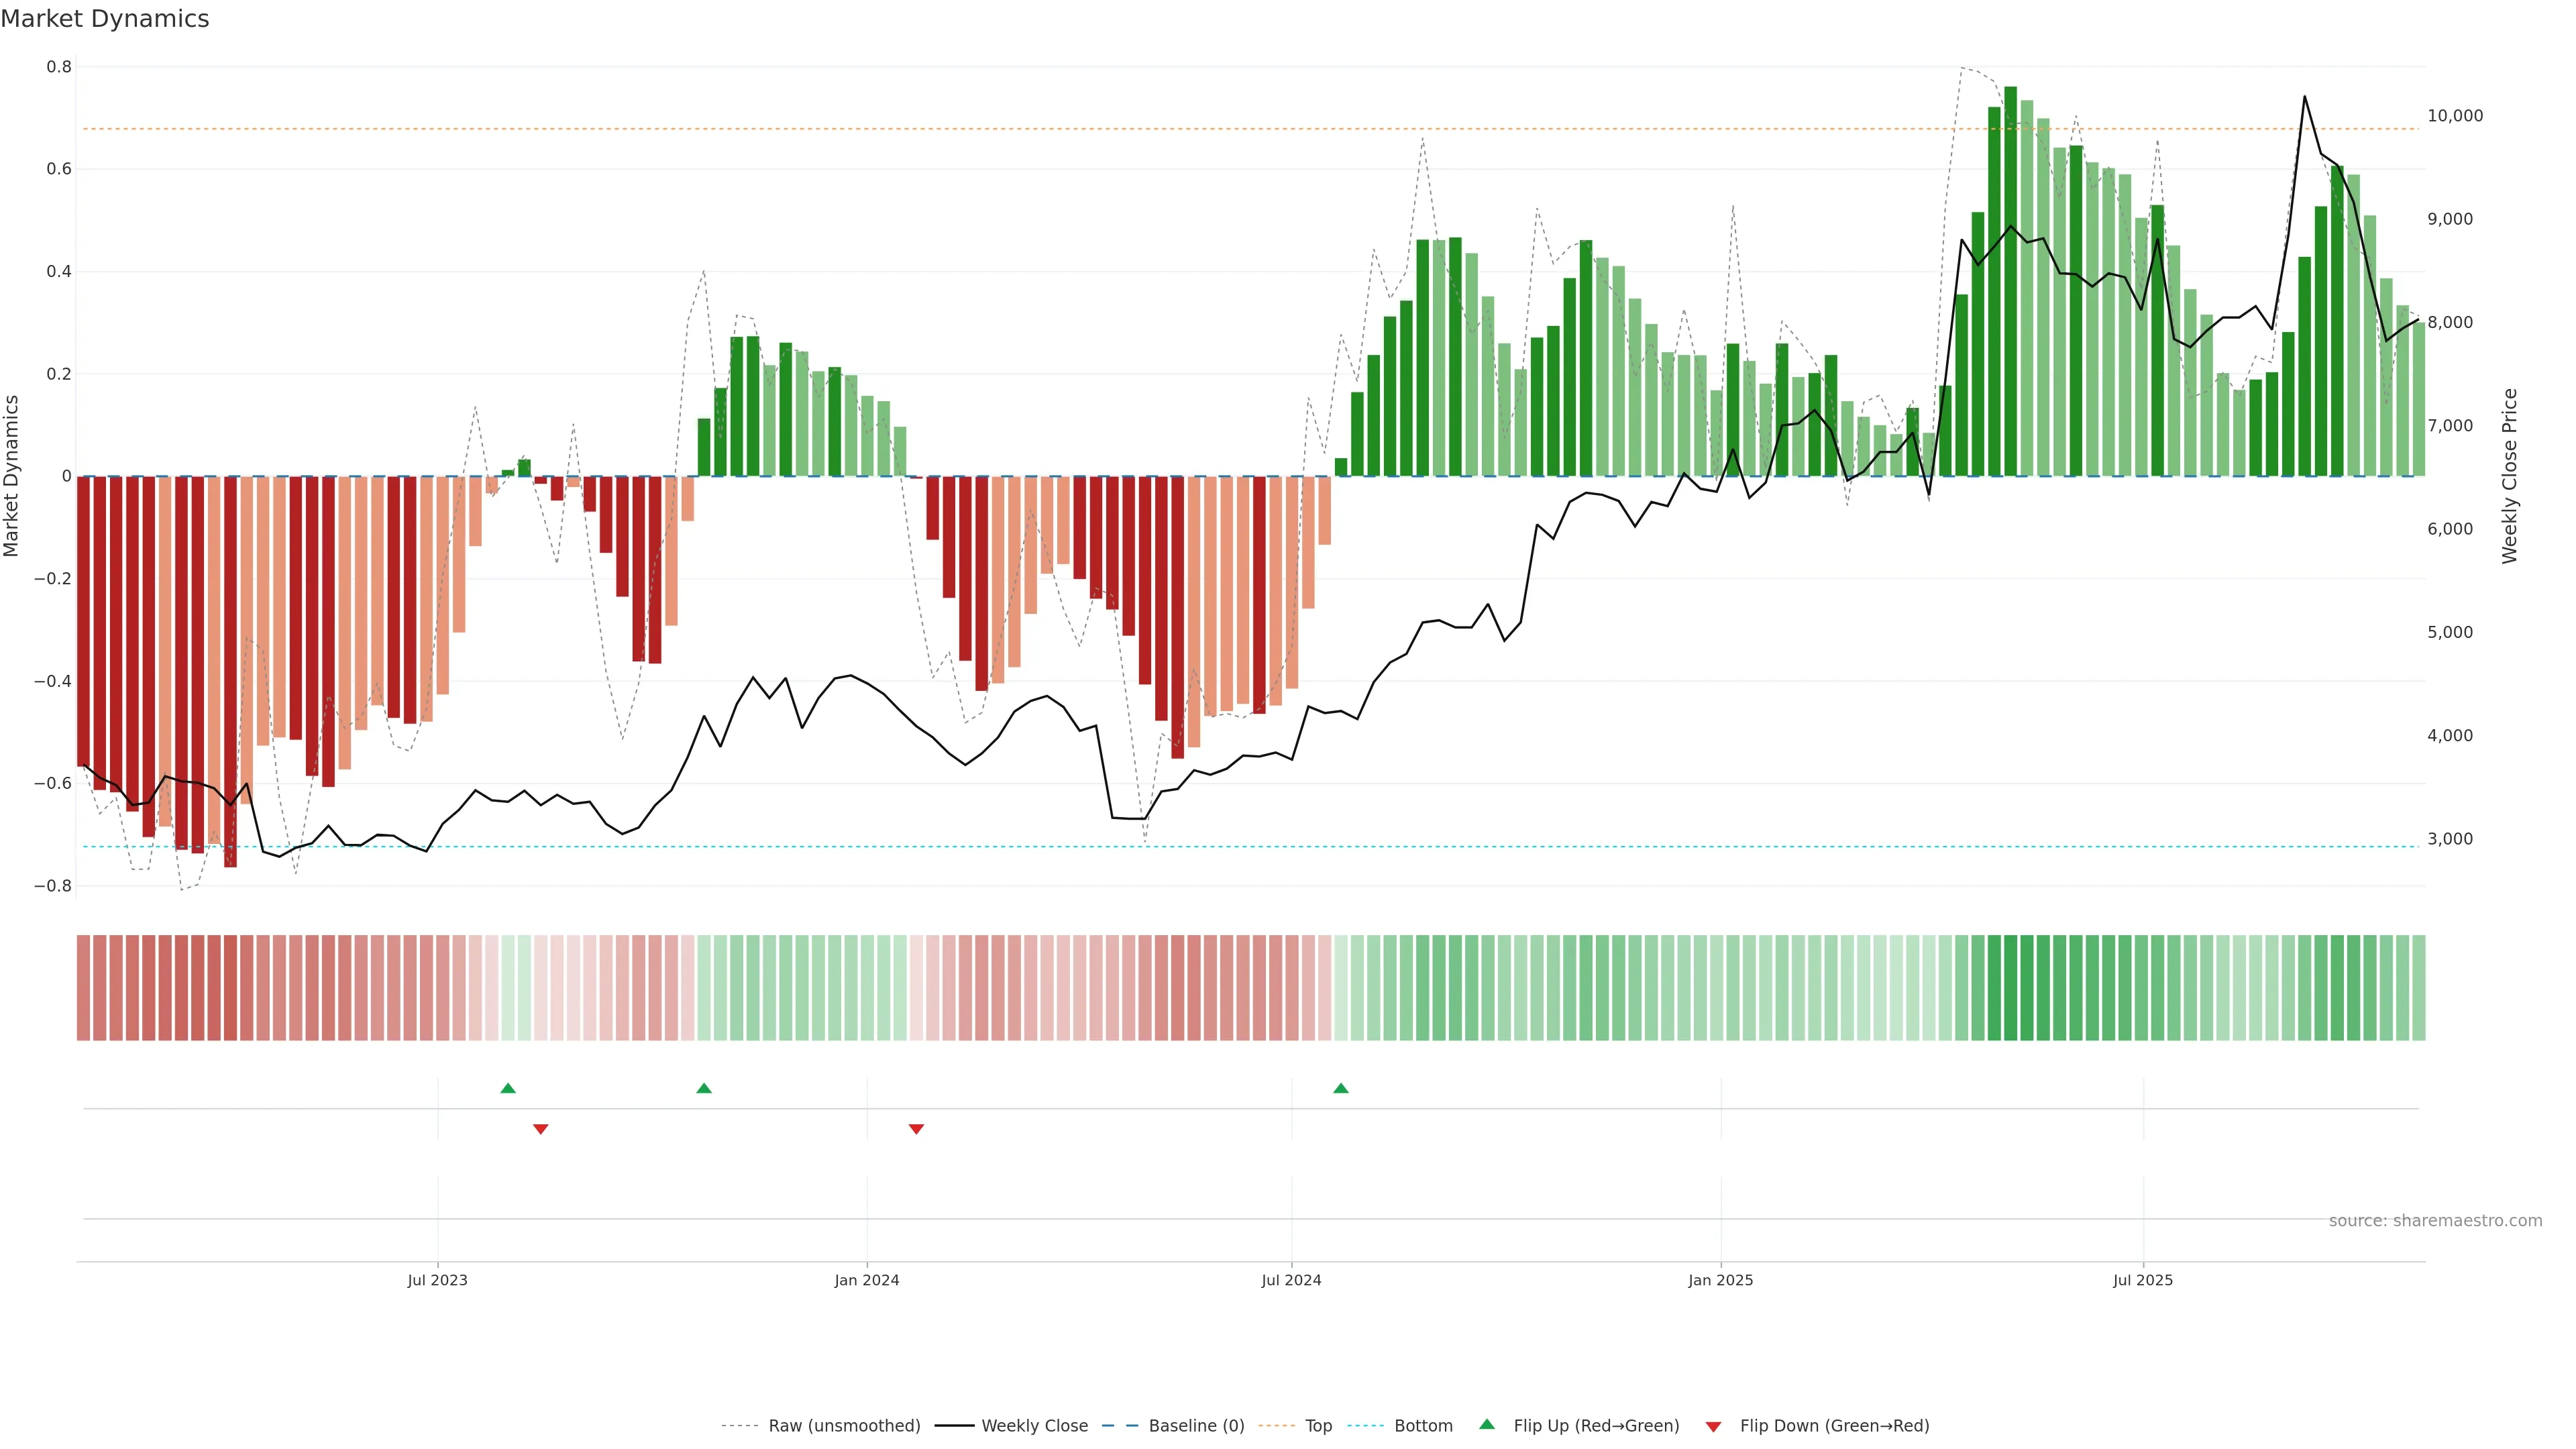This screenshot has width=2576, height=1449.
Task: Click the second green flip-up triangle marker
Action: pyautogui.click(x=704, y=1088)
